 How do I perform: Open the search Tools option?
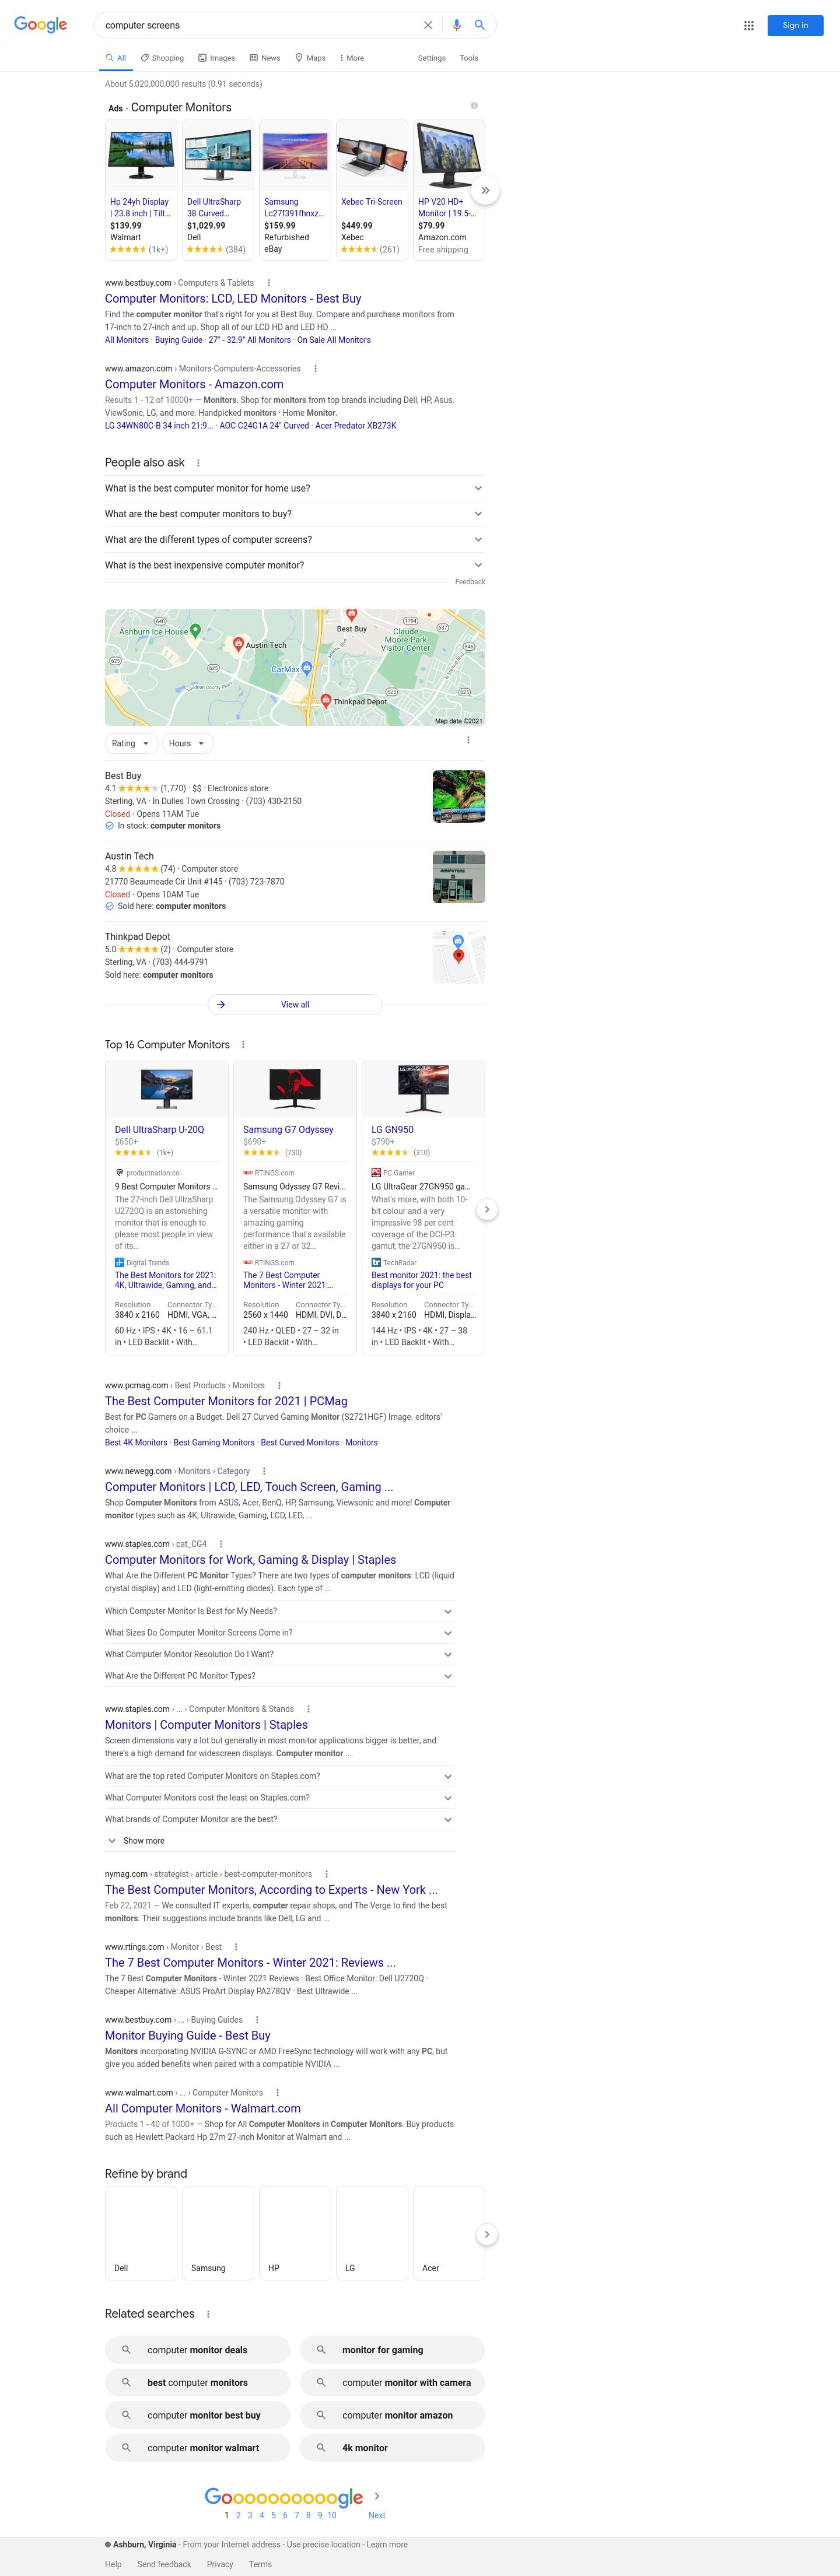(469, 58)
